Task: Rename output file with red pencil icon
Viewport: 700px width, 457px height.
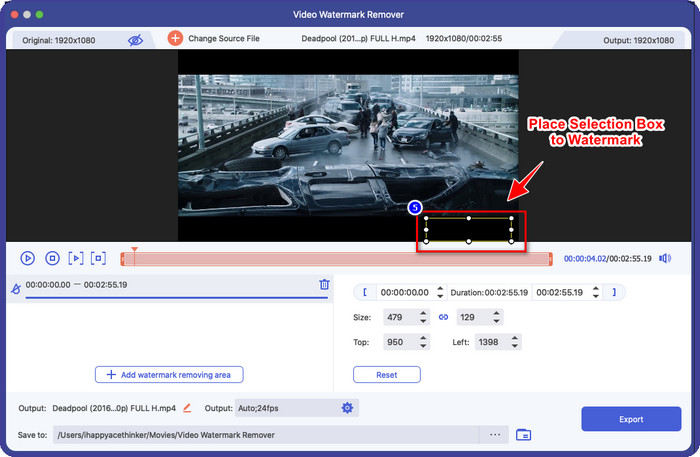Action: [x=187, y=407]
